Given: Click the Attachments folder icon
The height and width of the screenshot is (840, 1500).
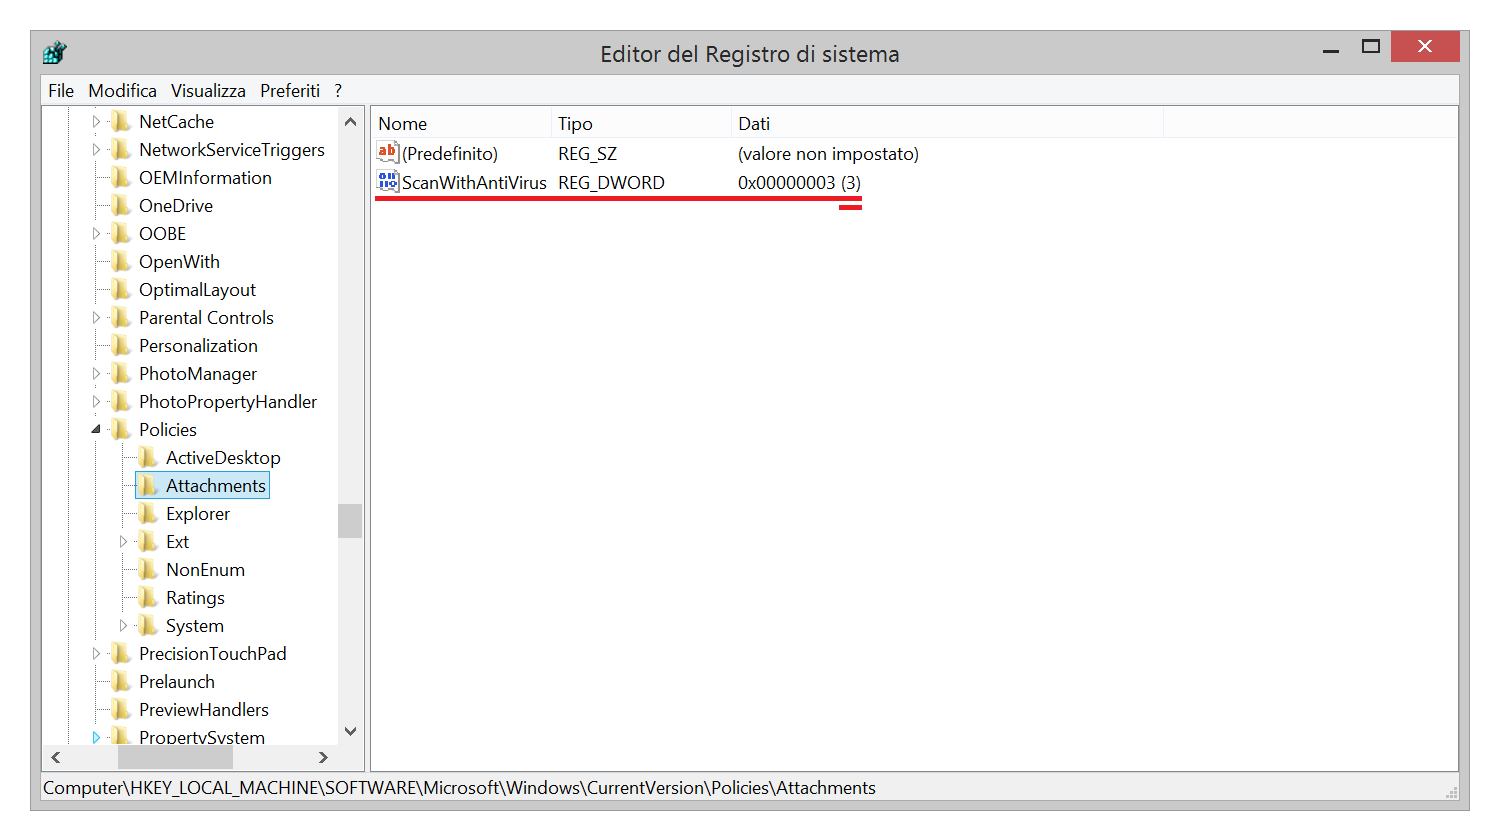Looking at the screenshot, I should pos(148,486).
